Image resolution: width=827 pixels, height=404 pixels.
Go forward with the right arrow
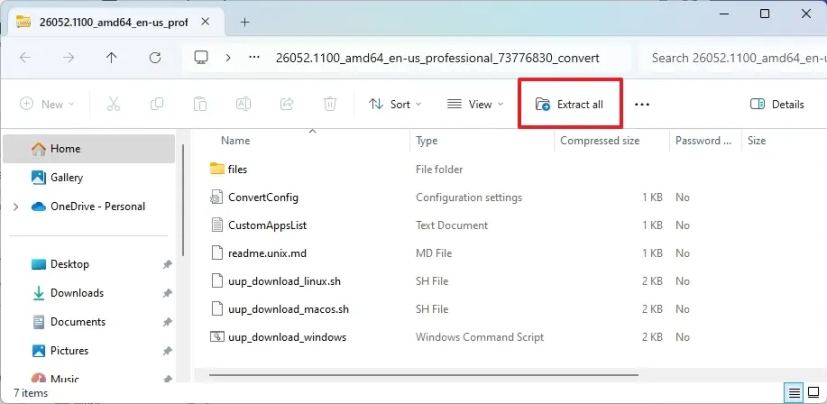click(68, 57)
